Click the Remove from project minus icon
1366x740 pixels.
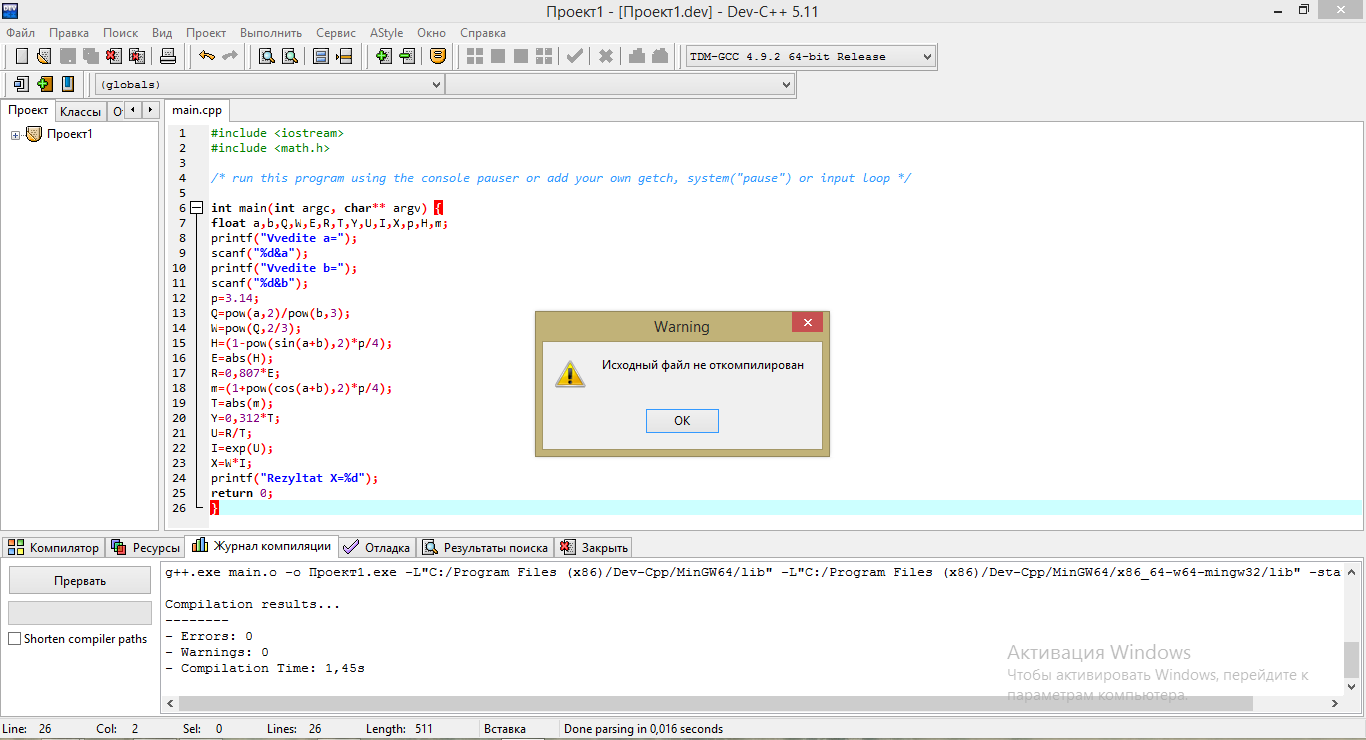[406, 56]
